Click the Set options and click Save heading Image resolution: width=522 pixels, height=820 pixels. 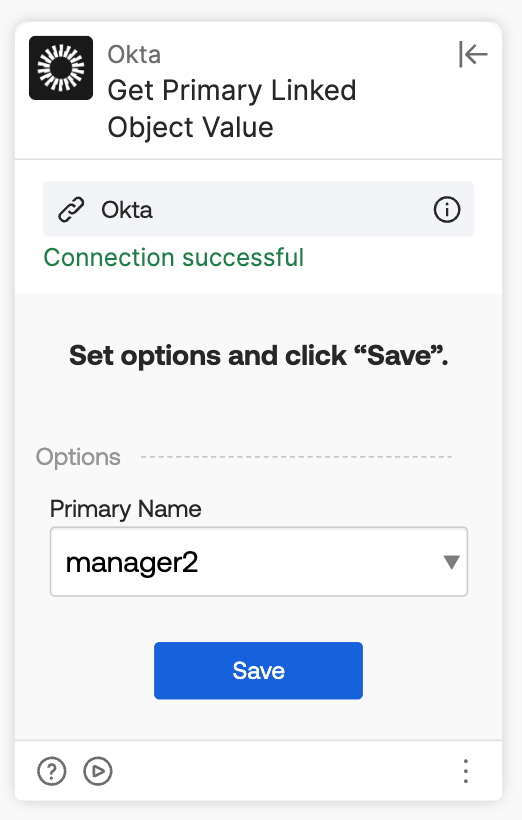[258, 356]
